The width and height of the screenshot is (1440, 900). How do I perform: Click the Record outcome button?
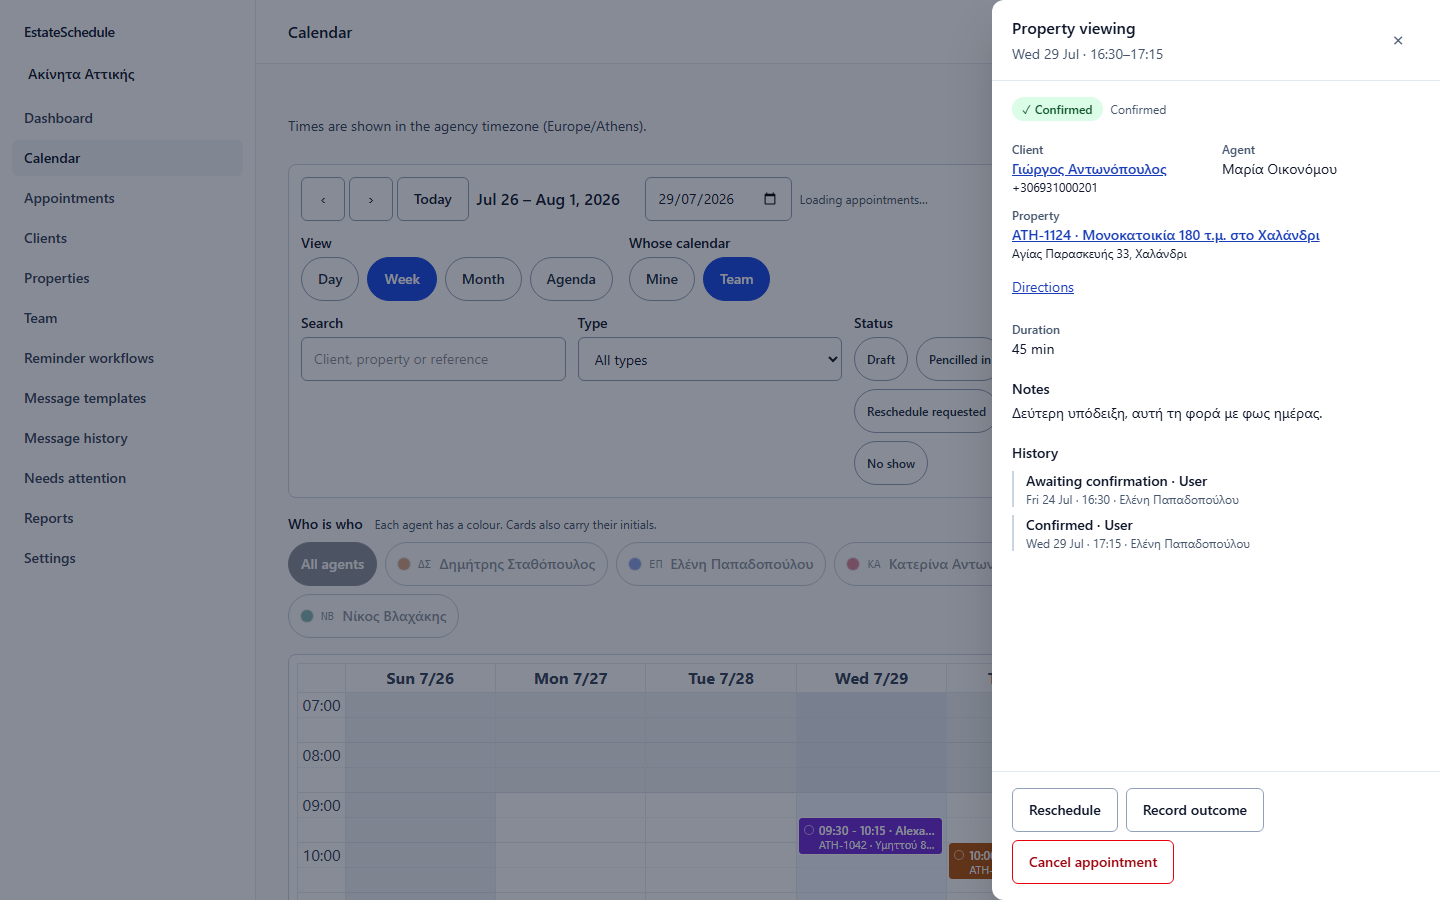click(1195, 810)
